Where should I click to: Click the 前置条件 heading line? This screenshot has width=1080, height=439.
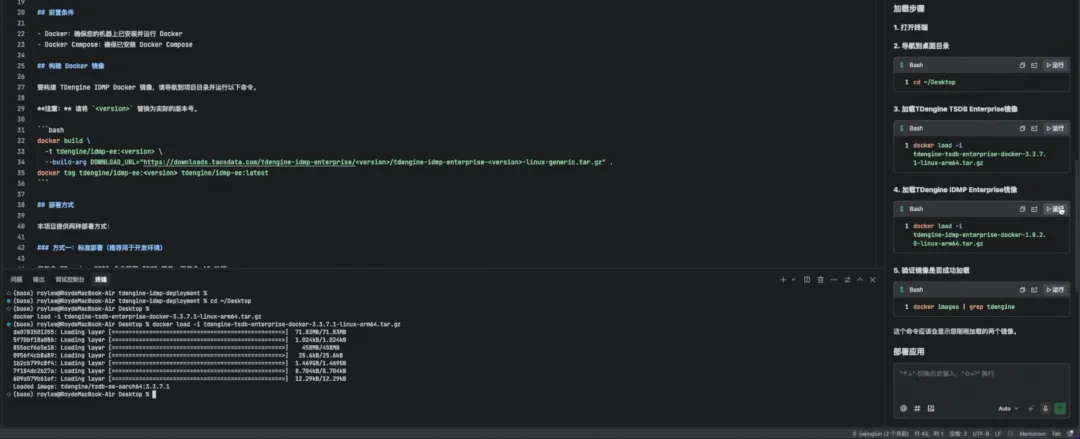(56, 12)
